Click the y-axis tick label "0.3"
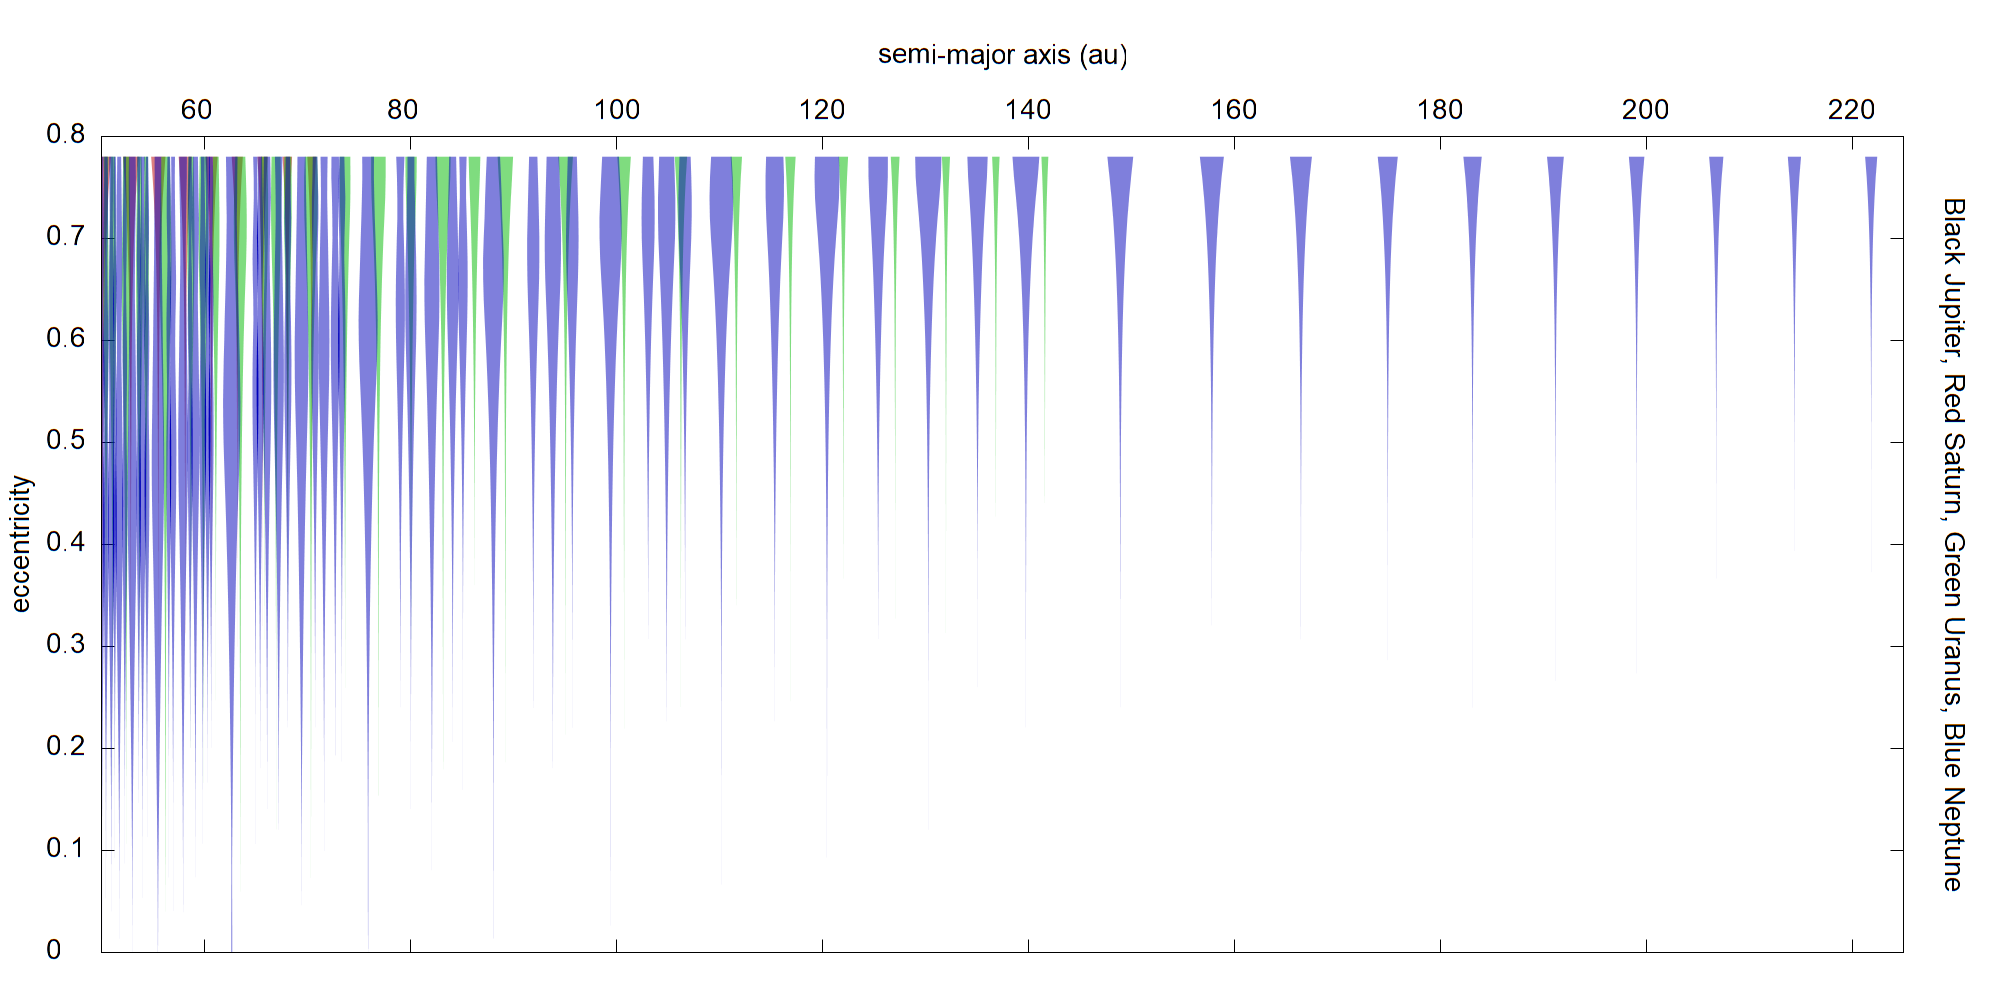 [66, 645]
